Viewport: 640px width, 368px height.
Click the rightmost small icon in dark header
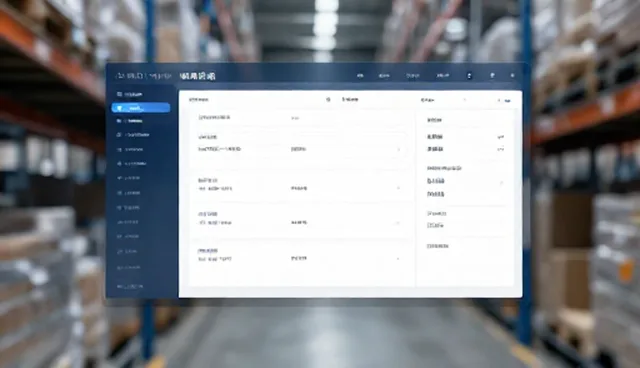coord(512,75)
